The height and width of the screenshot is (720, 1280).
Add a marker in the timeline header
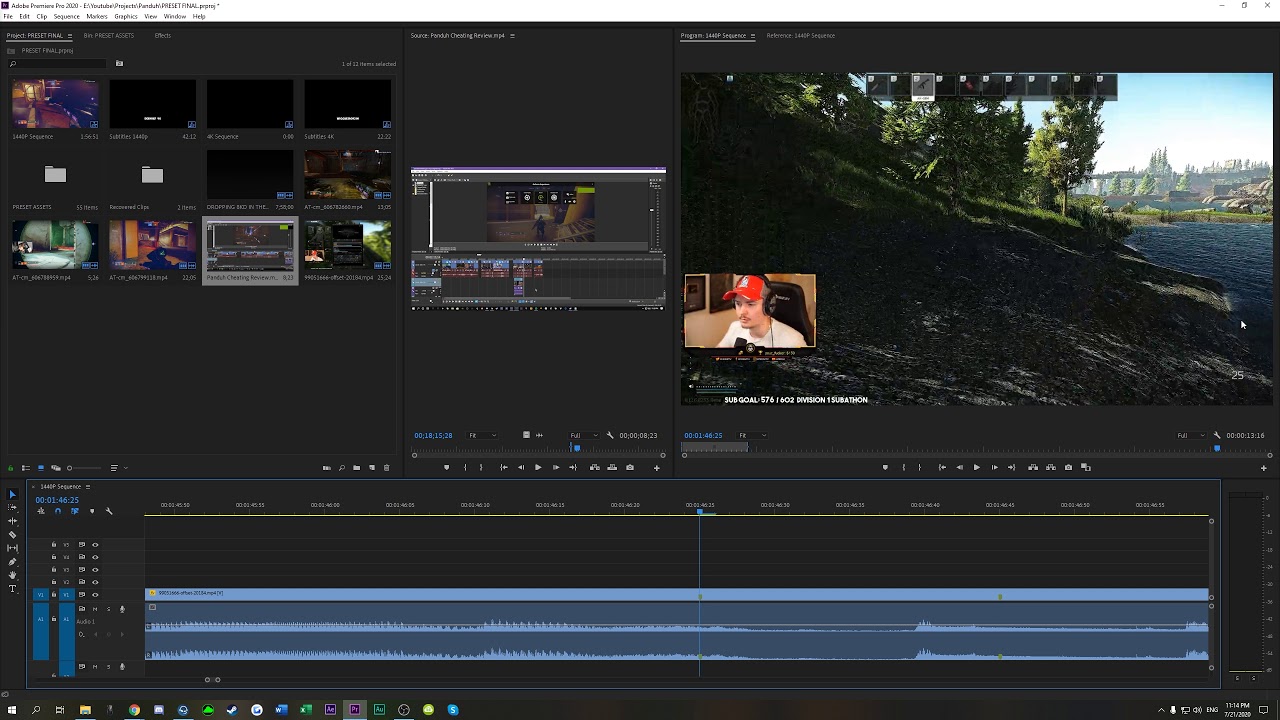pos(92,511)
